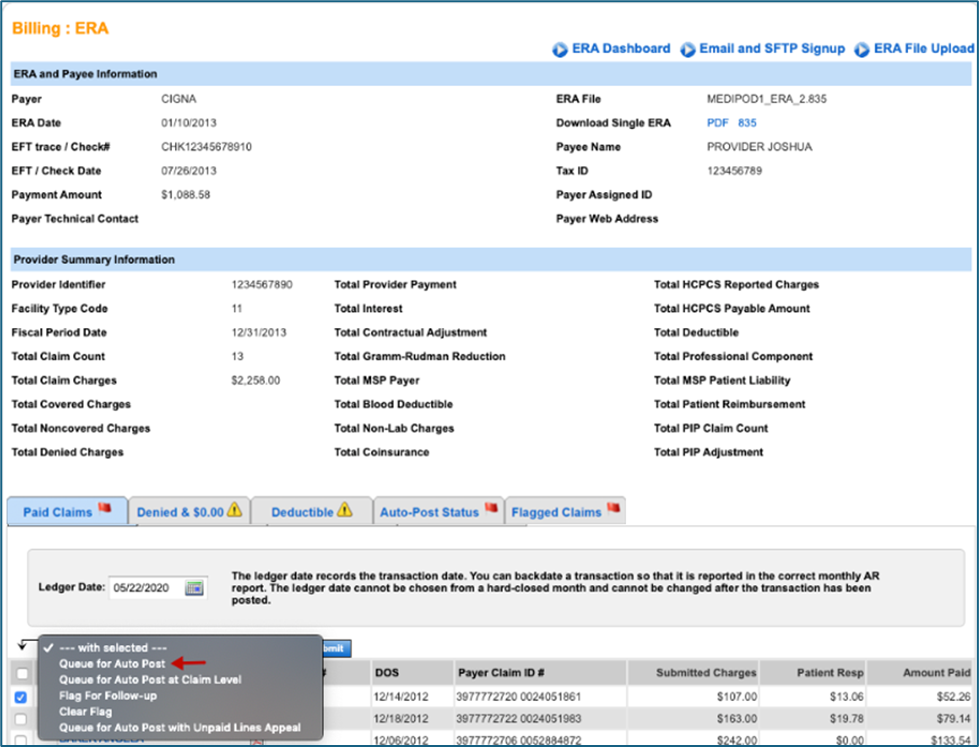Open the Ledger Date calendar picker

point(194,588)
